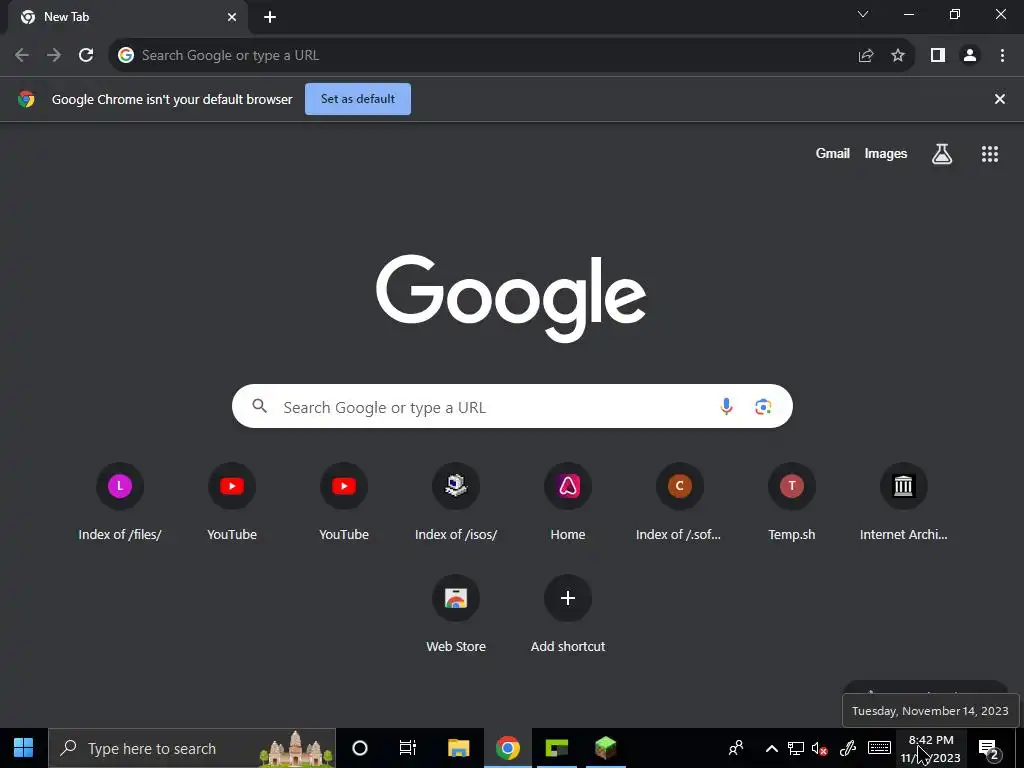Click the Chrome taskbar icon
The width and height of the screenshot is (1024, 768).
507,748
